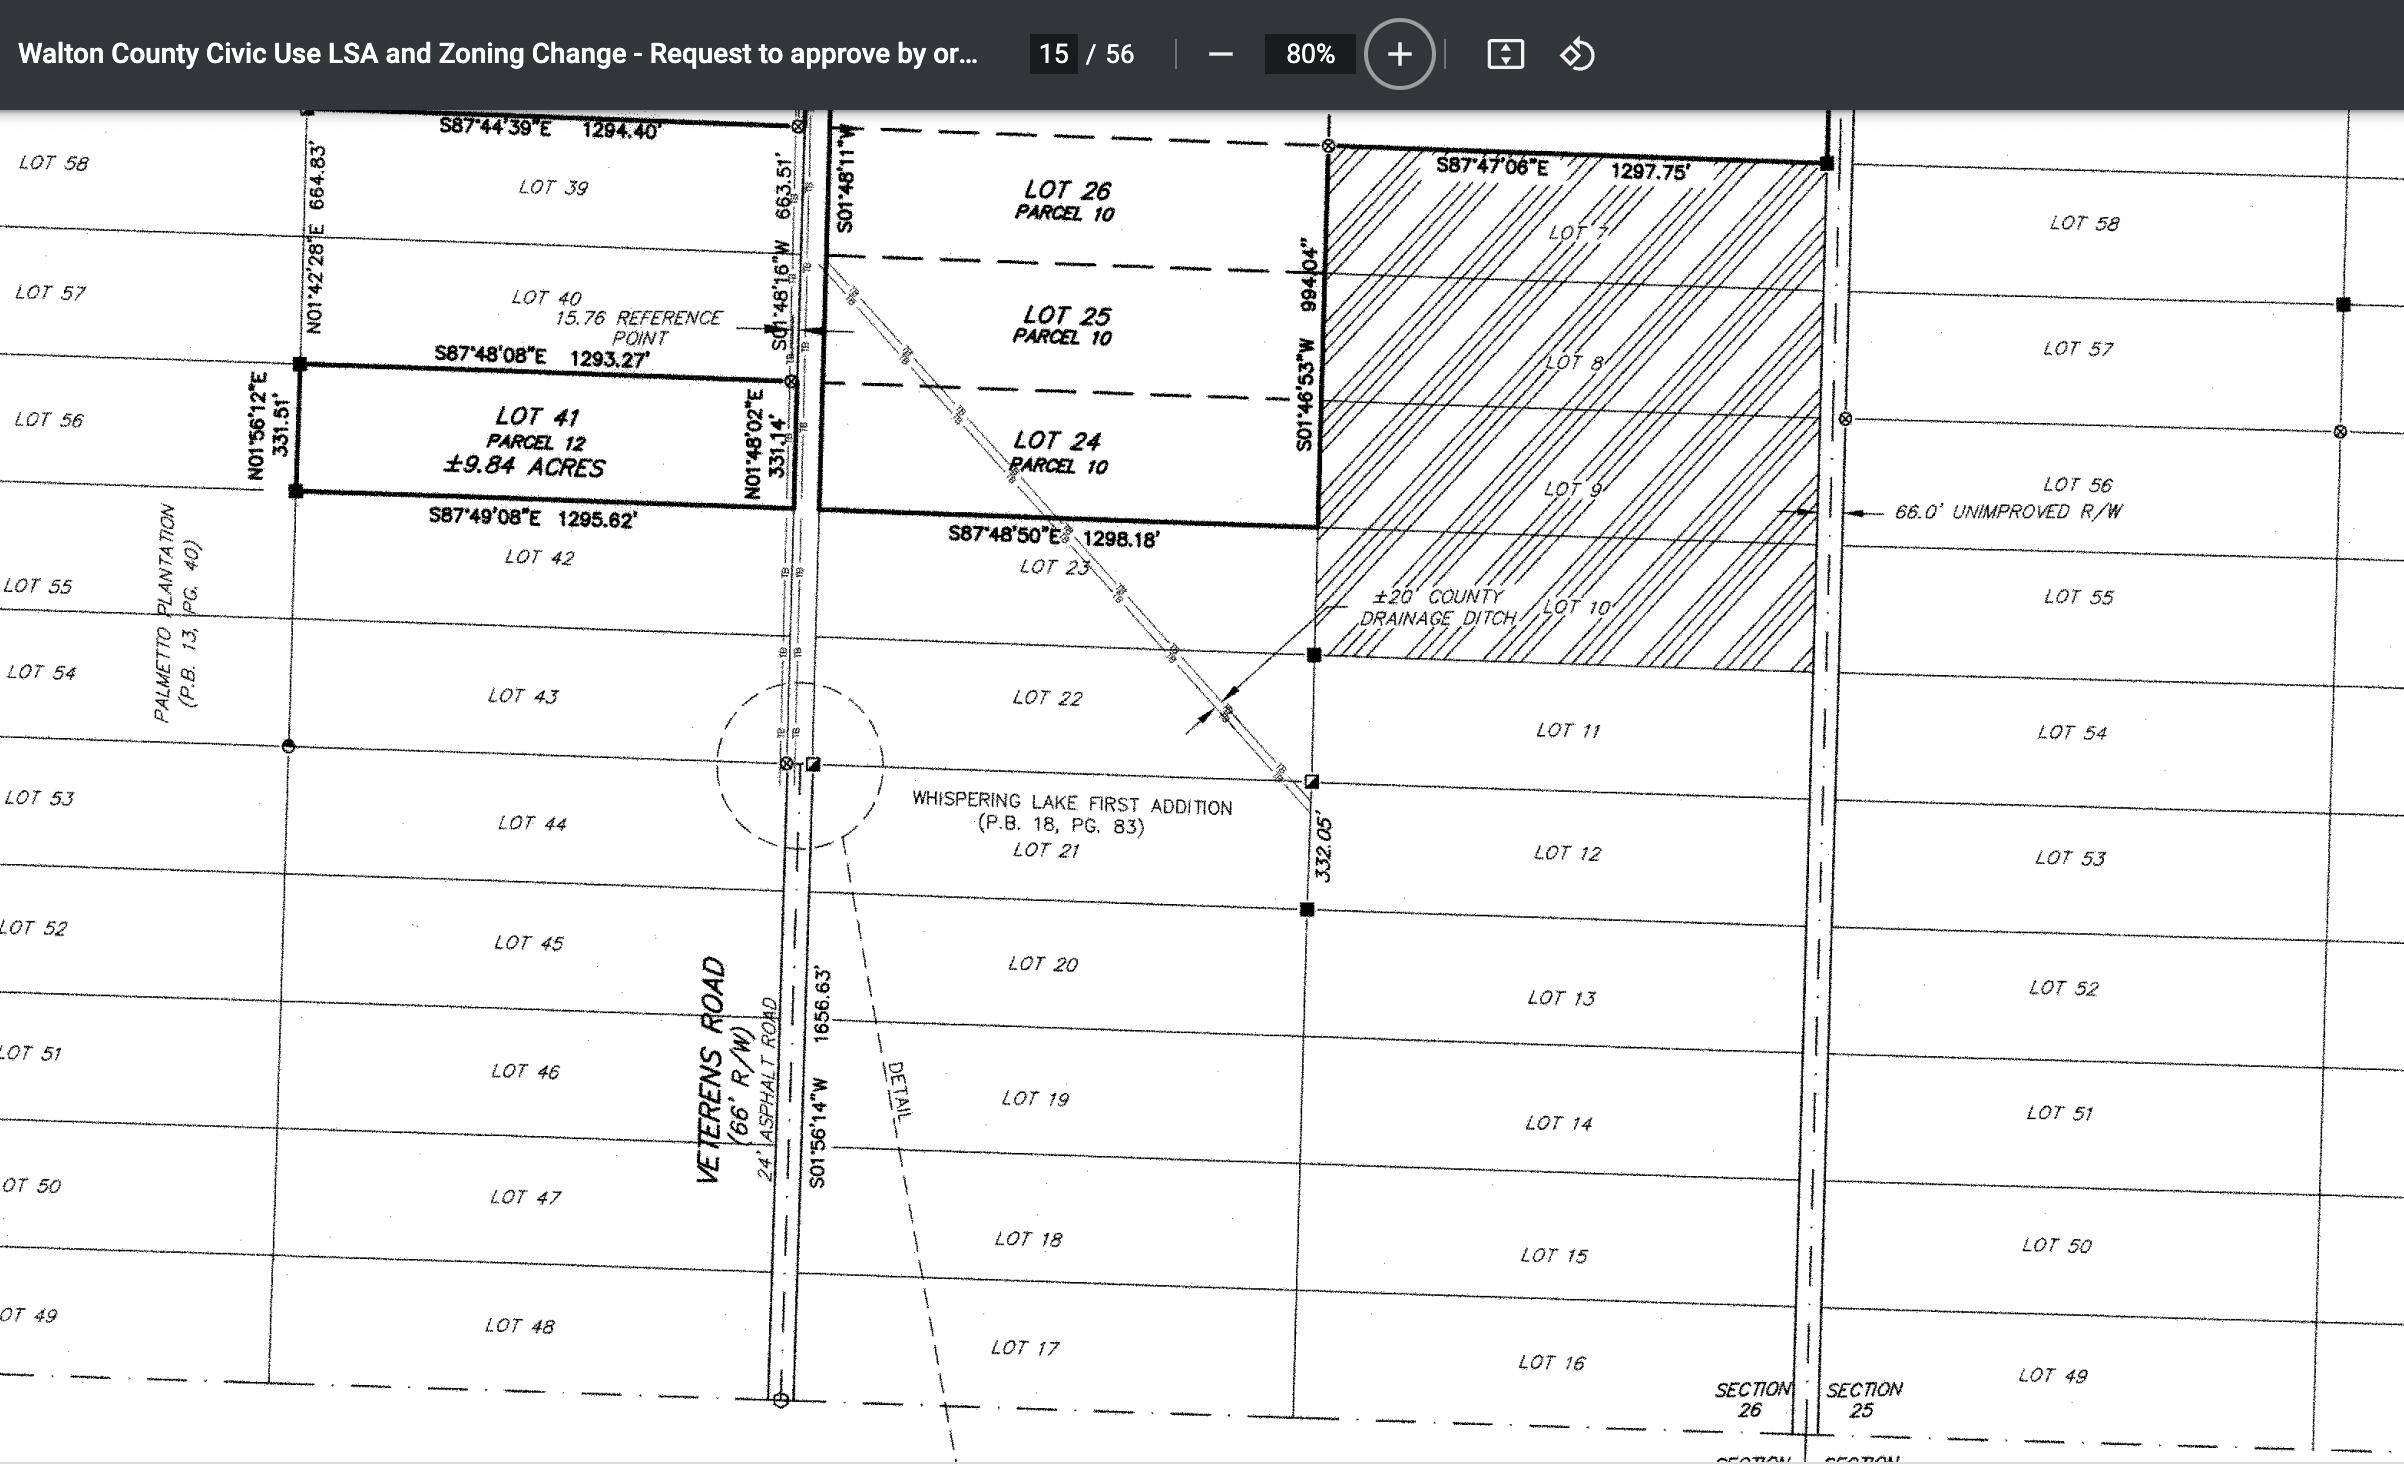Click the 'LOT 42' label
2404x1466 pixels.
coord(539,557)
